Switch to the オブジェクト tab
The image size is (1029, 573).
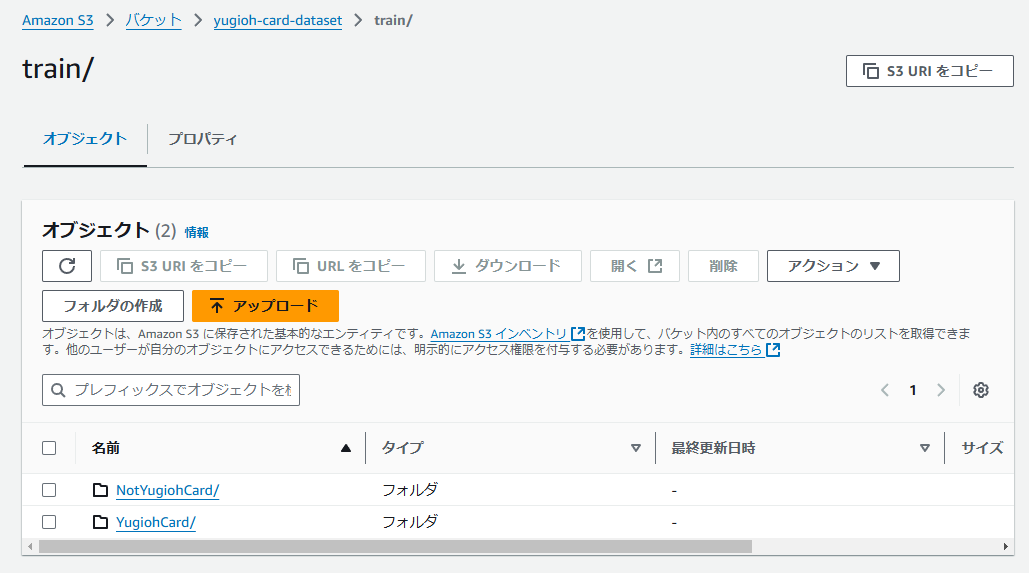tap(85, 139)
